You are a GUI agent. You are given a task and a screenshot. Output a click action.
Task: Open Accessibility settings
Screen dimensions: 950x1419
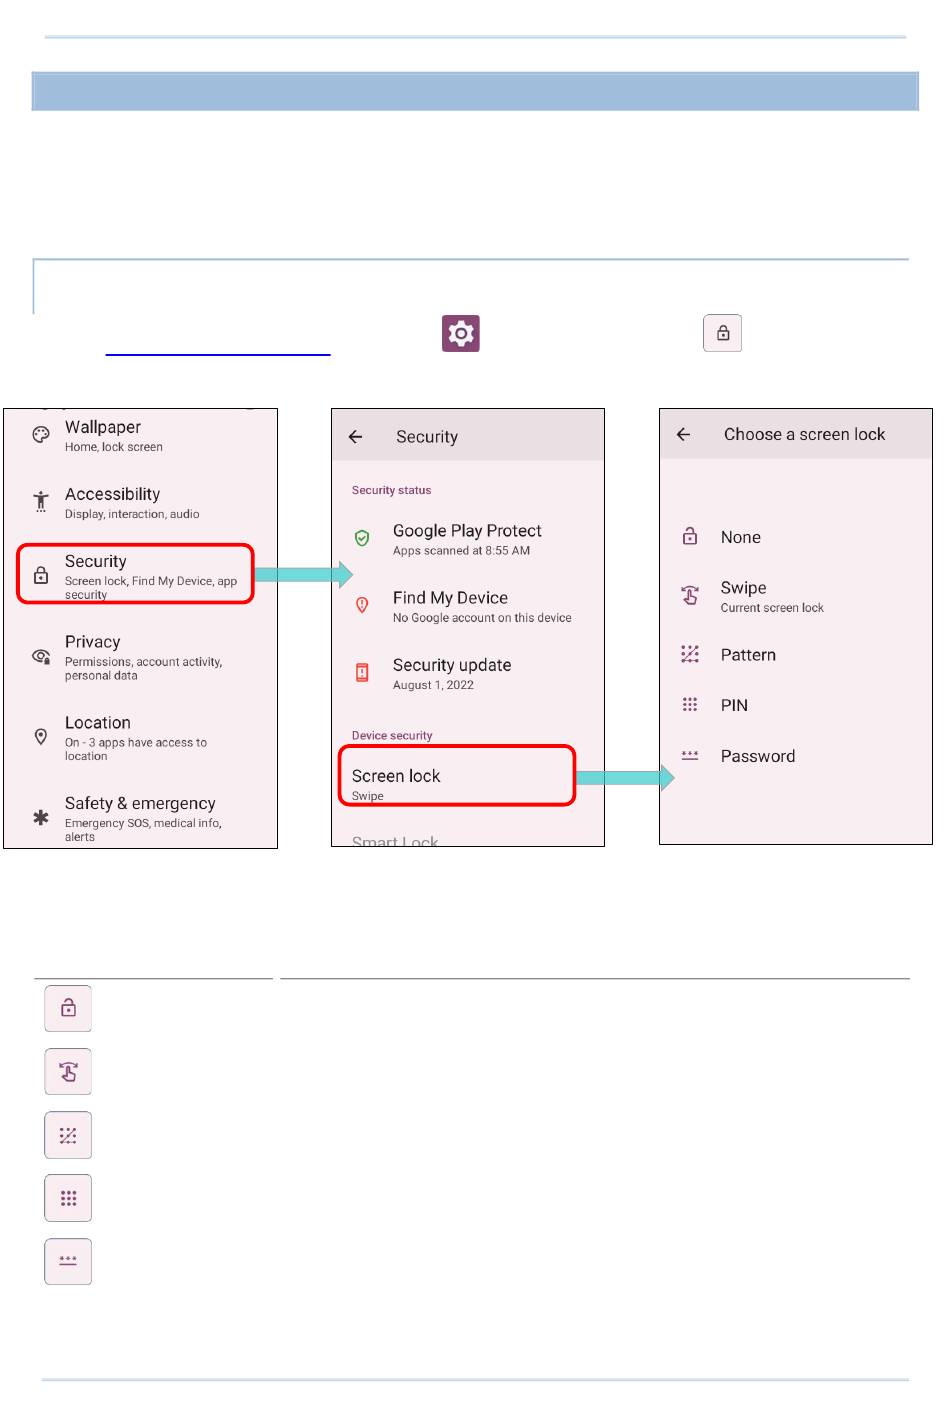112,502
